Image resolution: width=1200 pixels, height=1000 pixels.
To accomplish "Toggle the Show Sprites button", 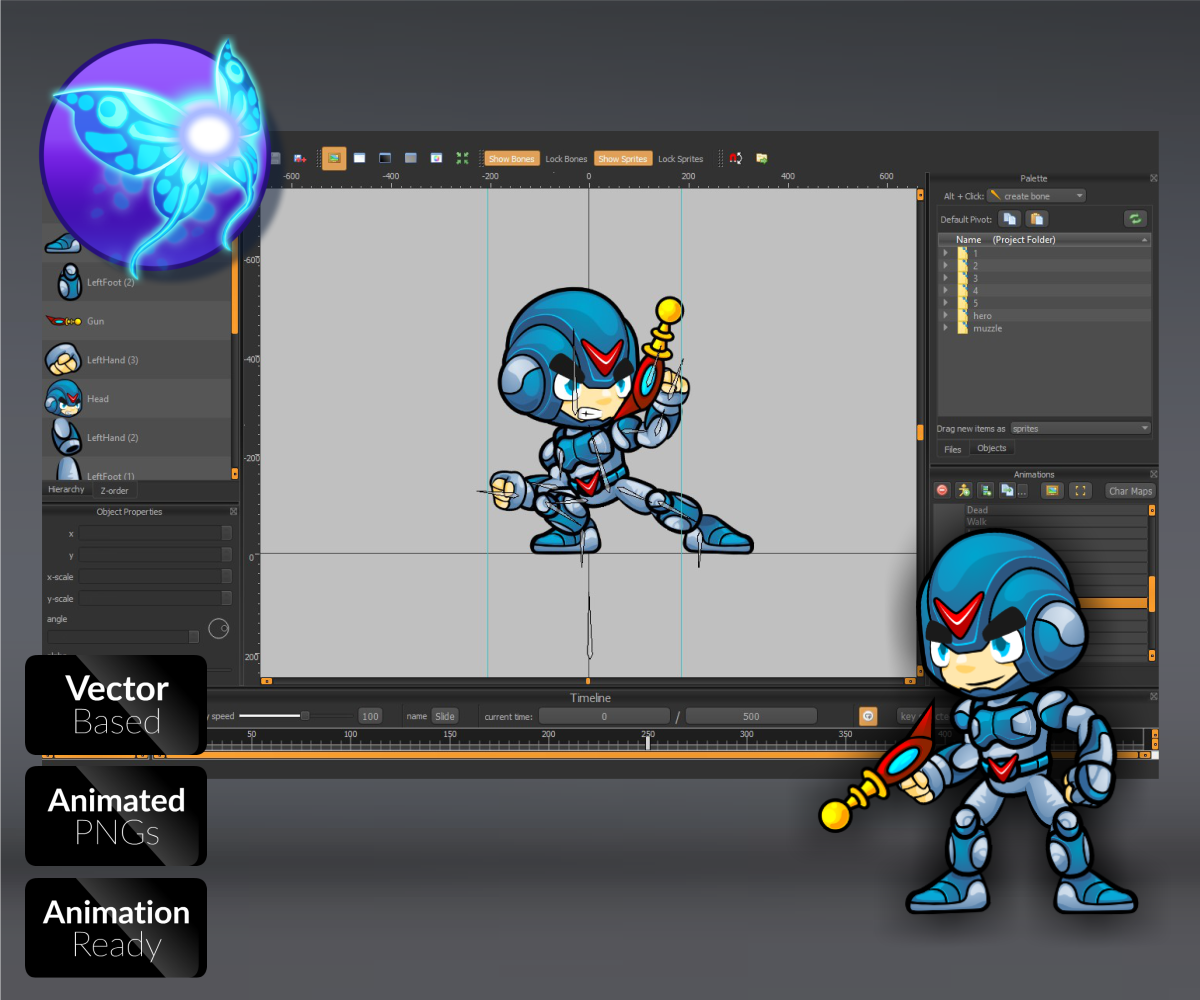I will [x=622, y=159].
